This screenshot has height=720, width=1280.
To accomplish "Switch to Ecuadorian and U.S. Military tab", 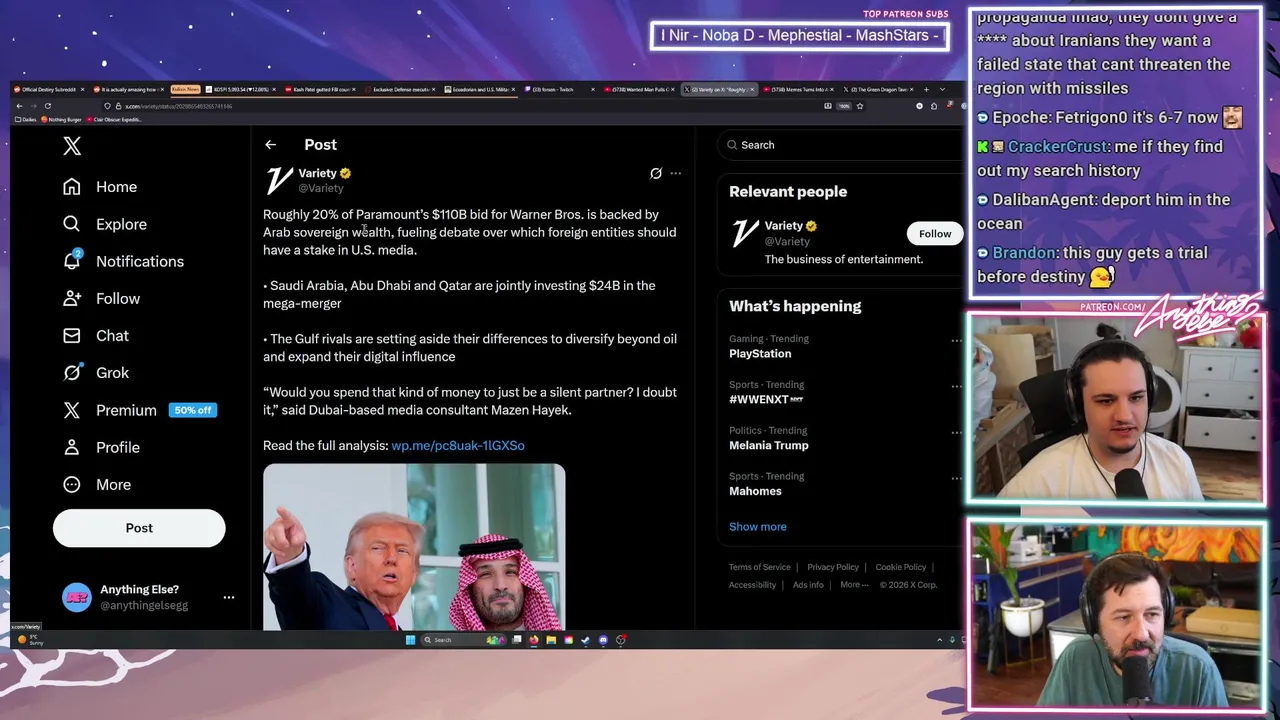I will click(x=480, y=90).
